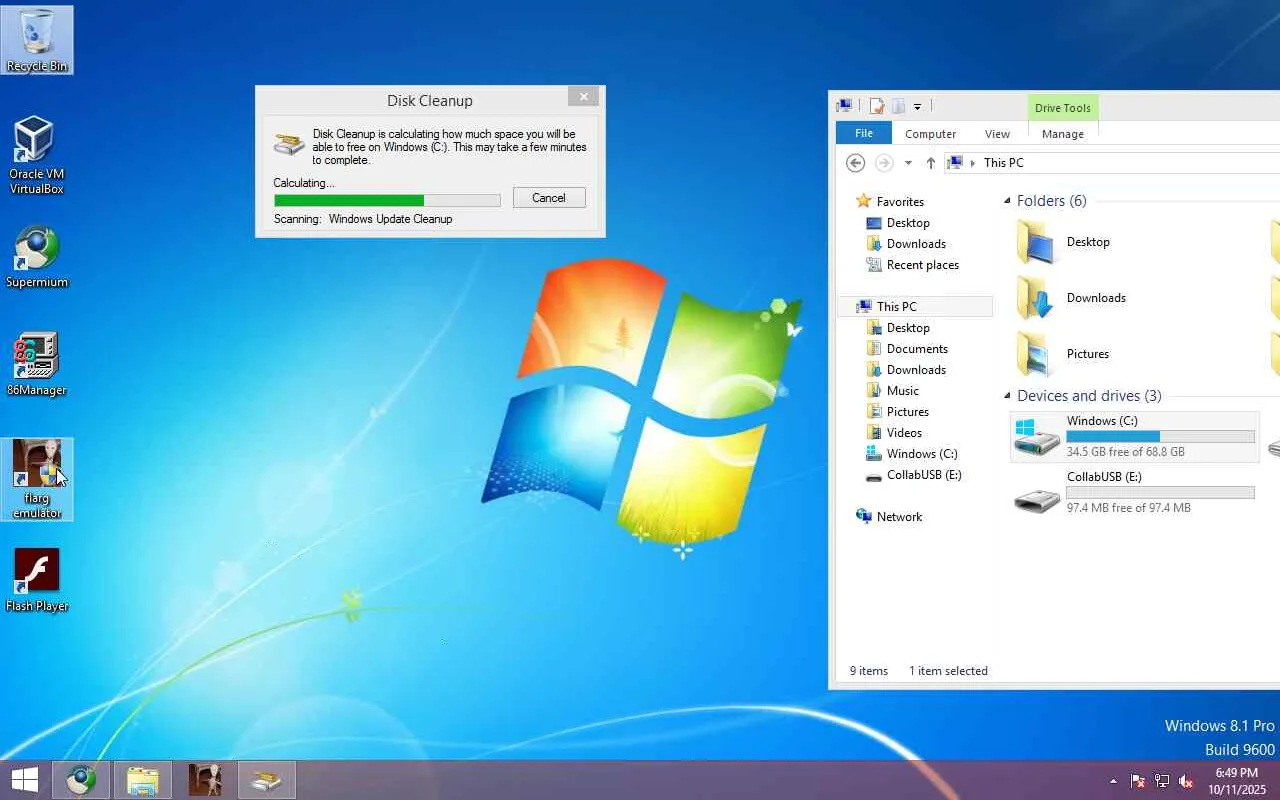
Task: Open the Recycle Bin desktop icon
Action: tap(38, 40)
